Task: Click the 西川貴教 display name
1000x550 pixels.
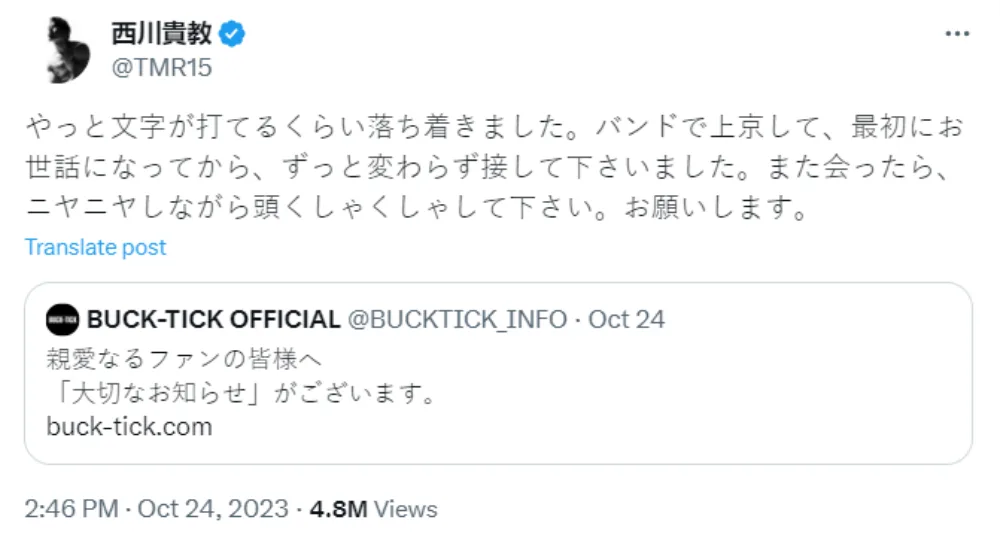Action: pyautogui.click(x=161, y=34)
